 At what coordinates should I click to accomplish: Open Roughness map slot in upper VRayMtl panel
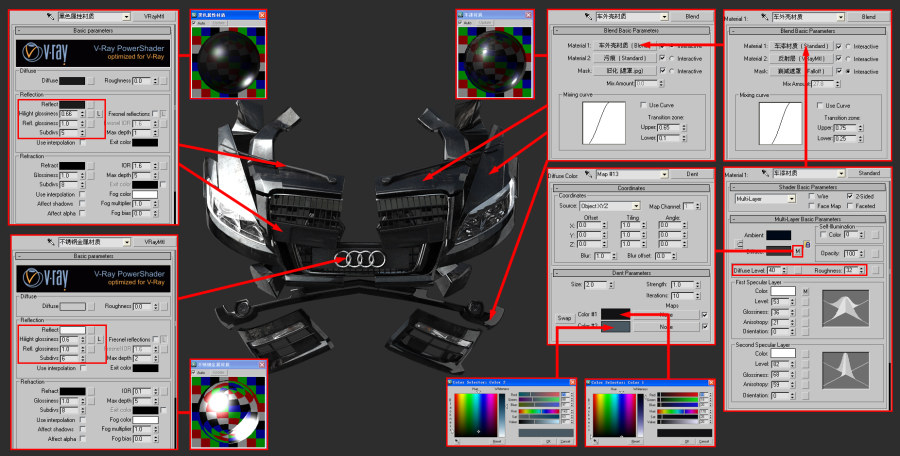coord(164,81)
